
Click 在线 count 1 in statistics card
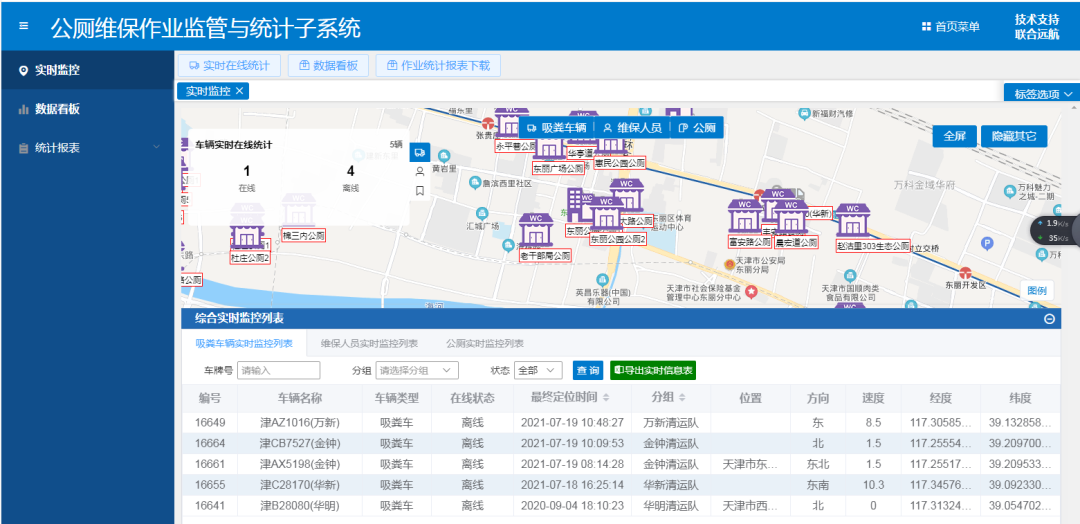click(x=247, y=171)
